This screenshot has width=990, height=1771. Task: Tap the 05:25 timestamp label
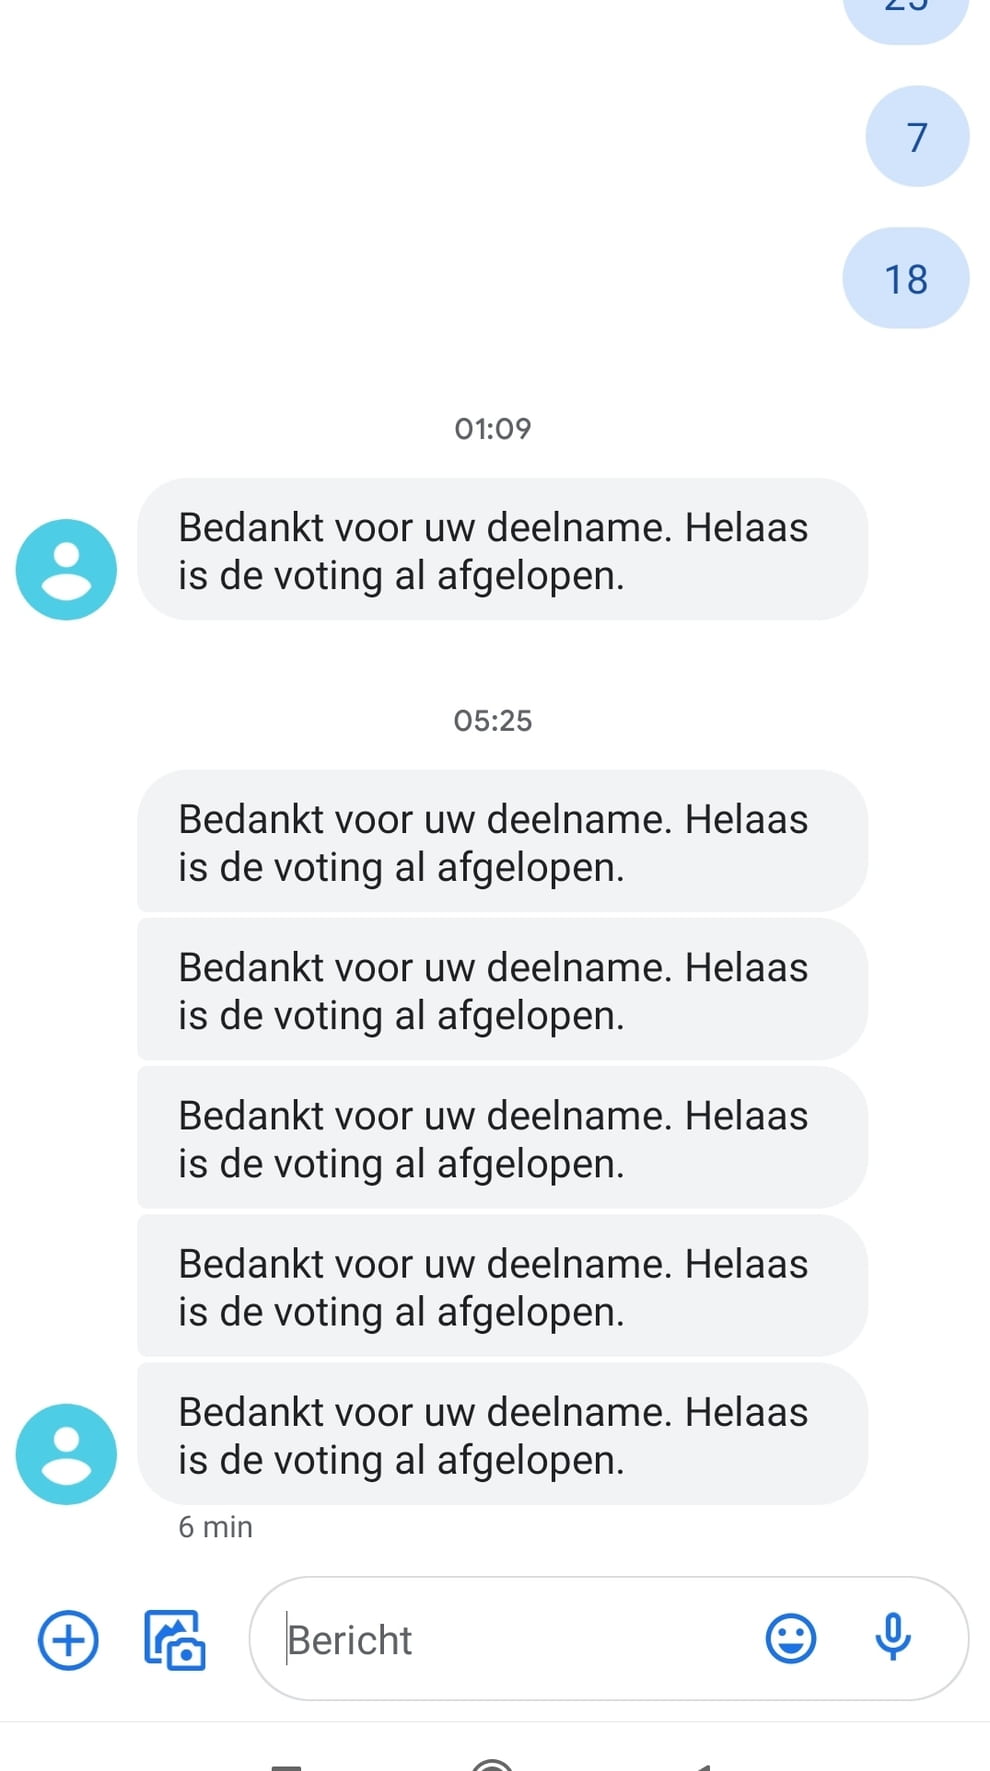point(493,721)
